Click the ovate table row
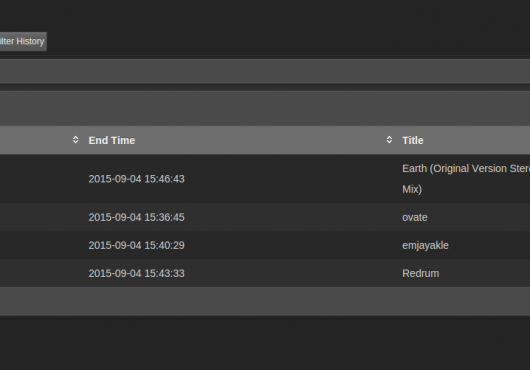This screenshot has height=370, width=530. point(265,217)
